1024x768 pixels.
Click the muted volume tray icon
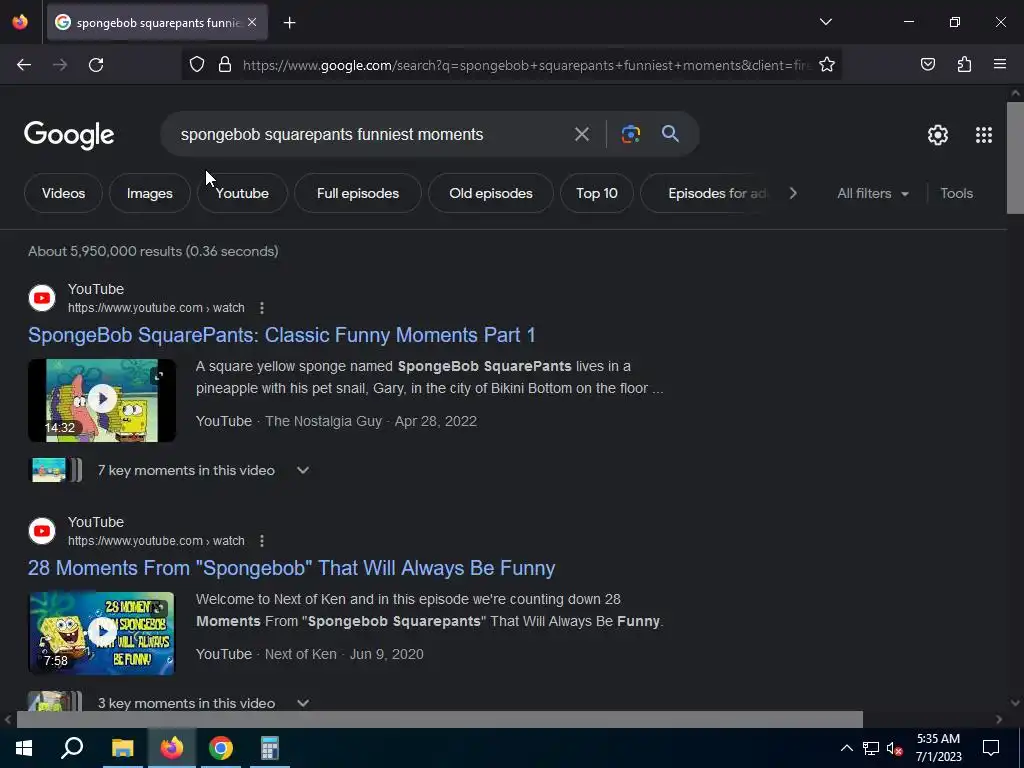[894, 748]
